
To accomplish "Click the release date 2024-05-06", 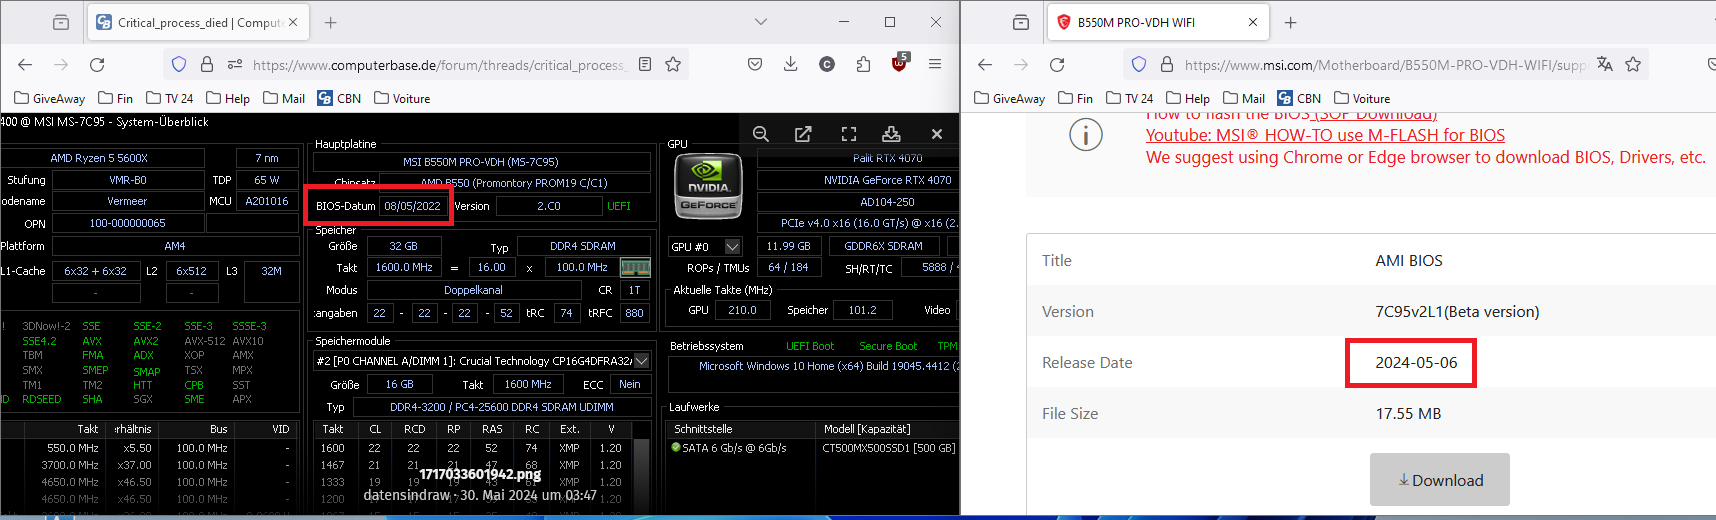I will (x=1416, y=362).
